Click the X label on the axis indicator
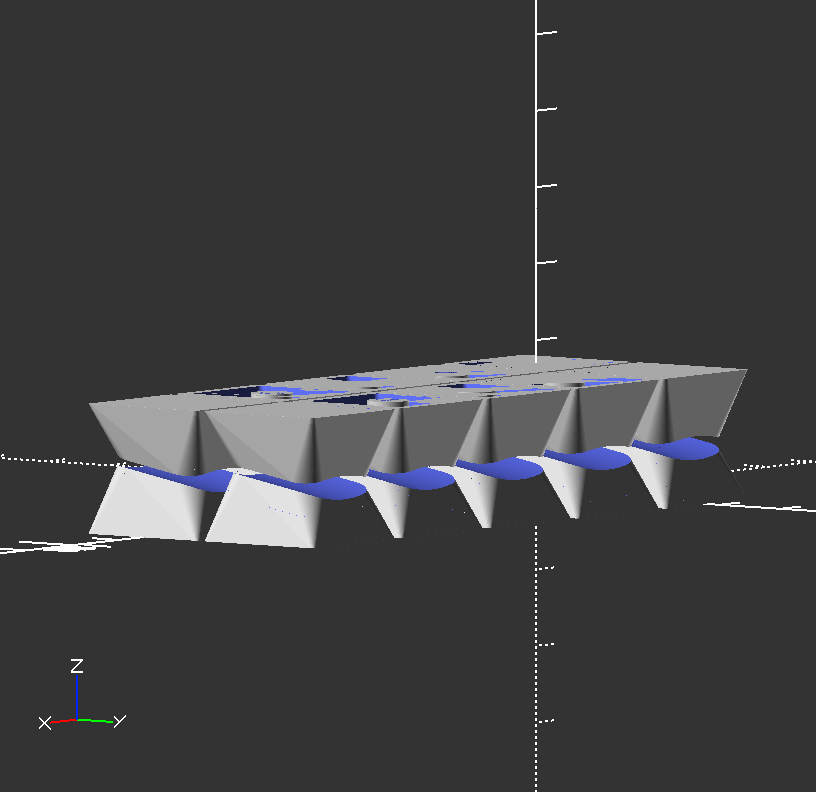The width and height of the screenshot is (816, 792). click(x=45, y=723)
